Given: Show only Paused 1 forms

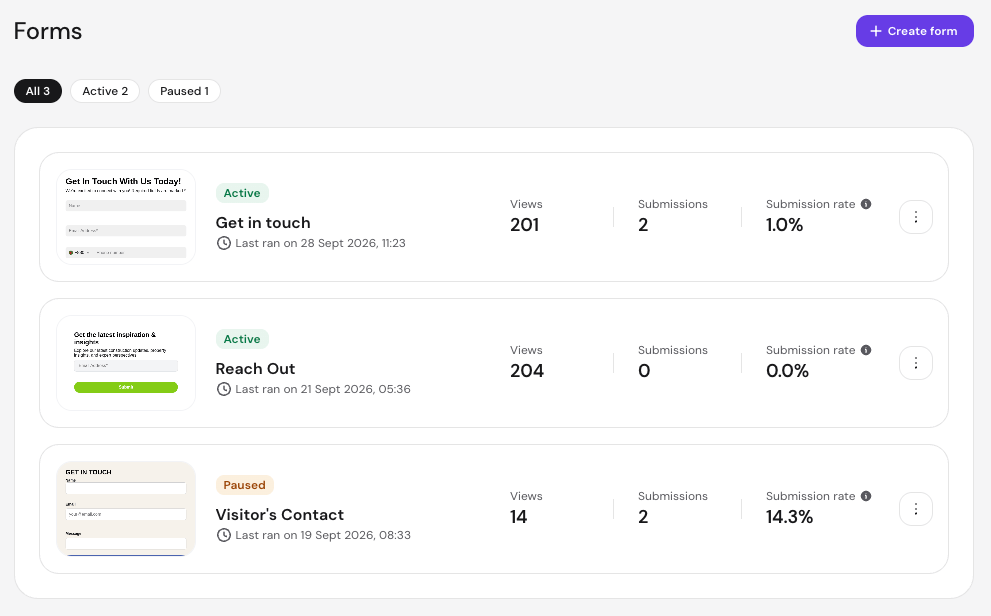Looking at the screenshot, I should point(184,91).
